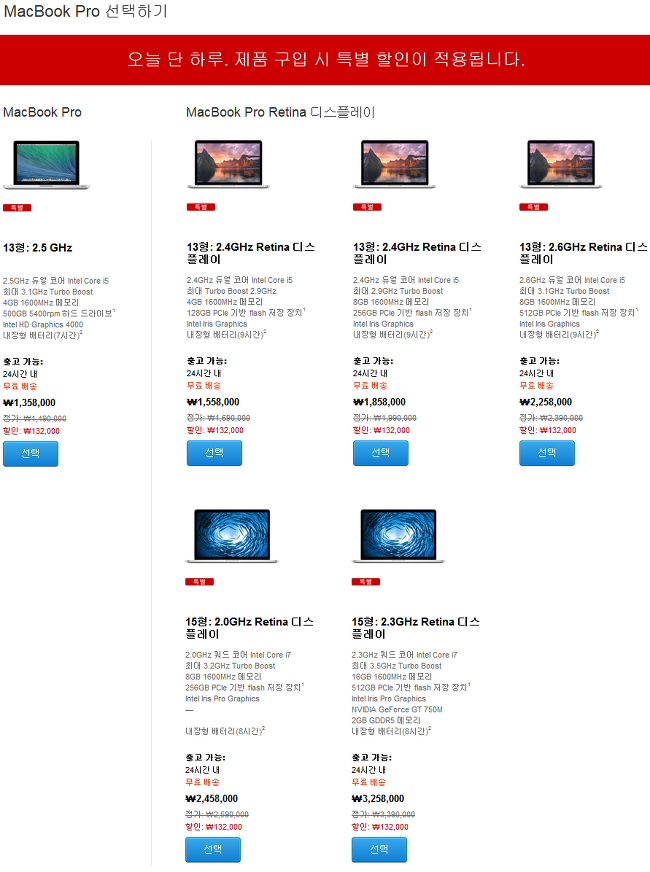Select the Retina model priced ₩1,858,000
This screenshot has width=650, height=872.
[380, 453]
